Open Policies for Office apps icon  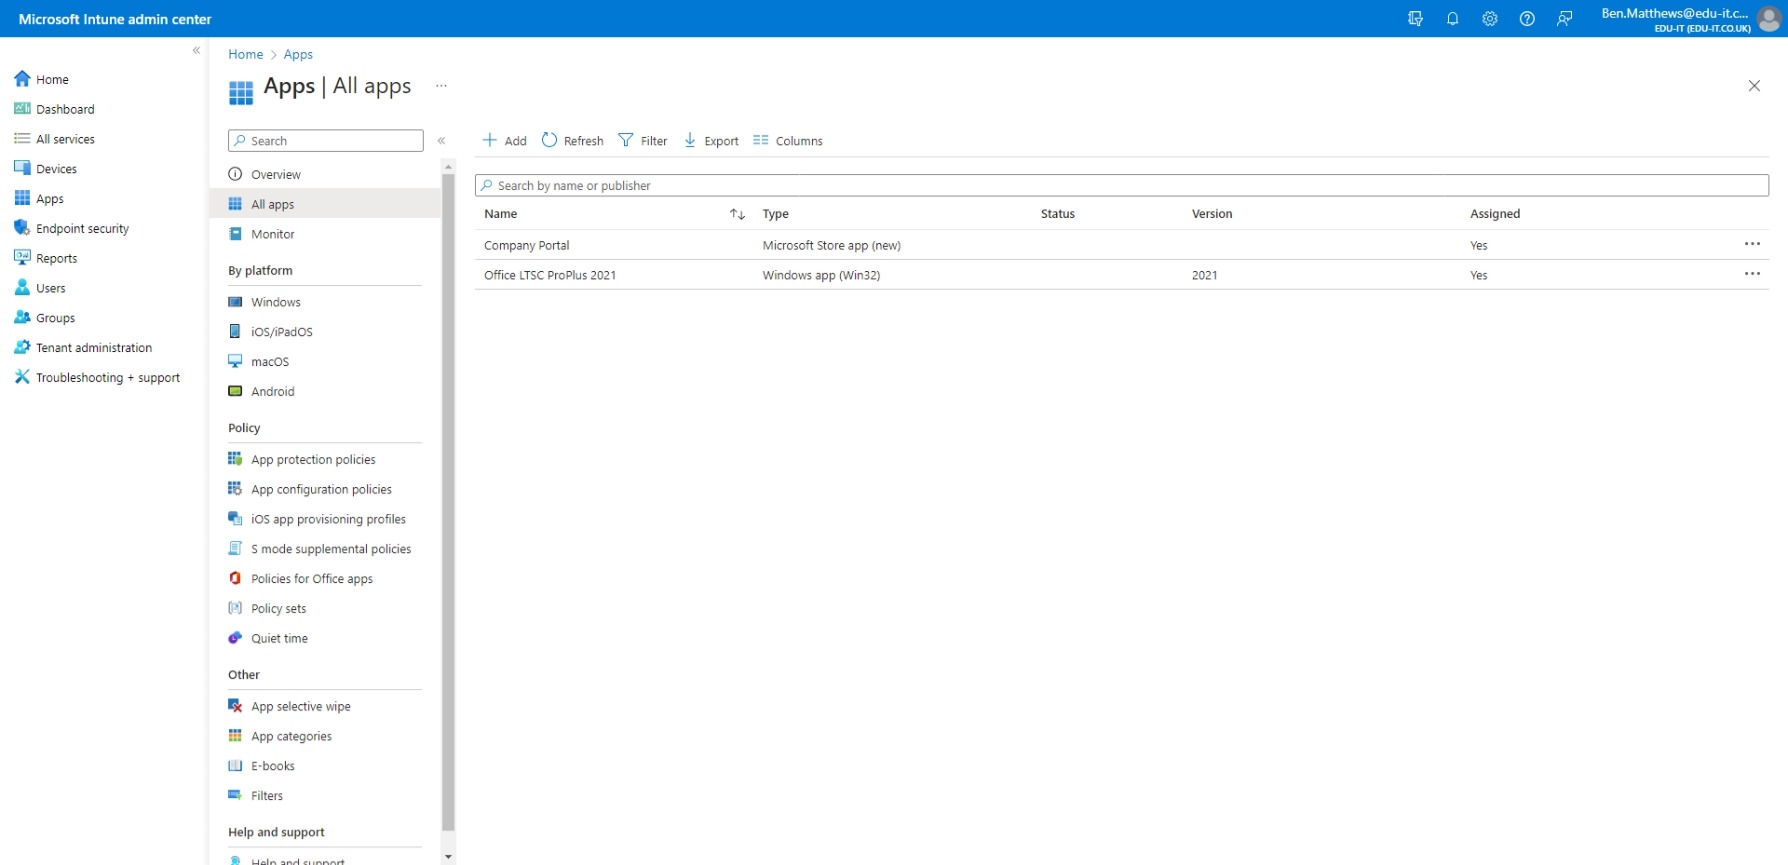[235, 578]
